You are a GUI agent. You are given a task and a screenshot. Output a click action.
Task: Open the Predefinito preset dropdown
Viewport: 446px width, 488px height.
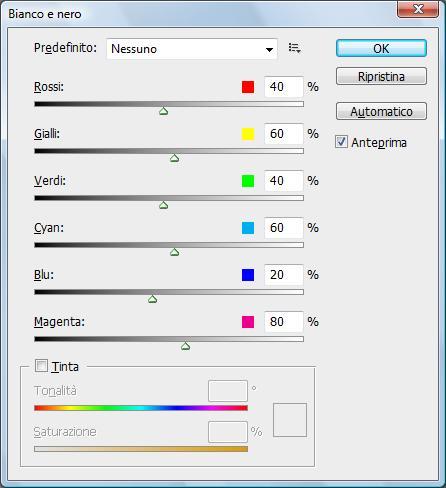coord(192,49)
